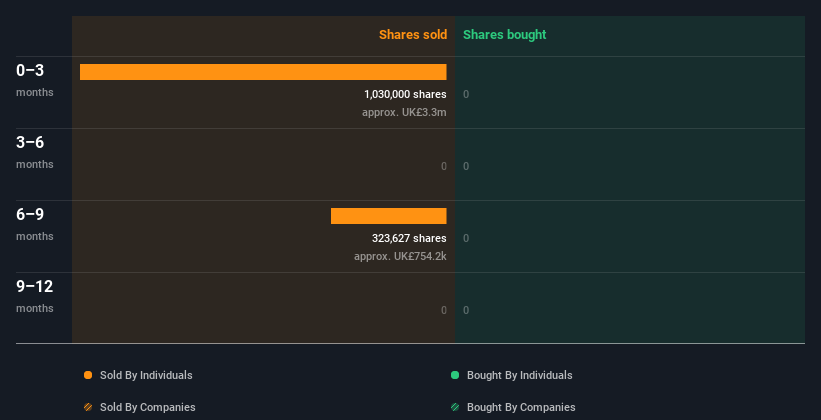
Task: Click the Shares sold column header
Action: click(x=413, y=35)
